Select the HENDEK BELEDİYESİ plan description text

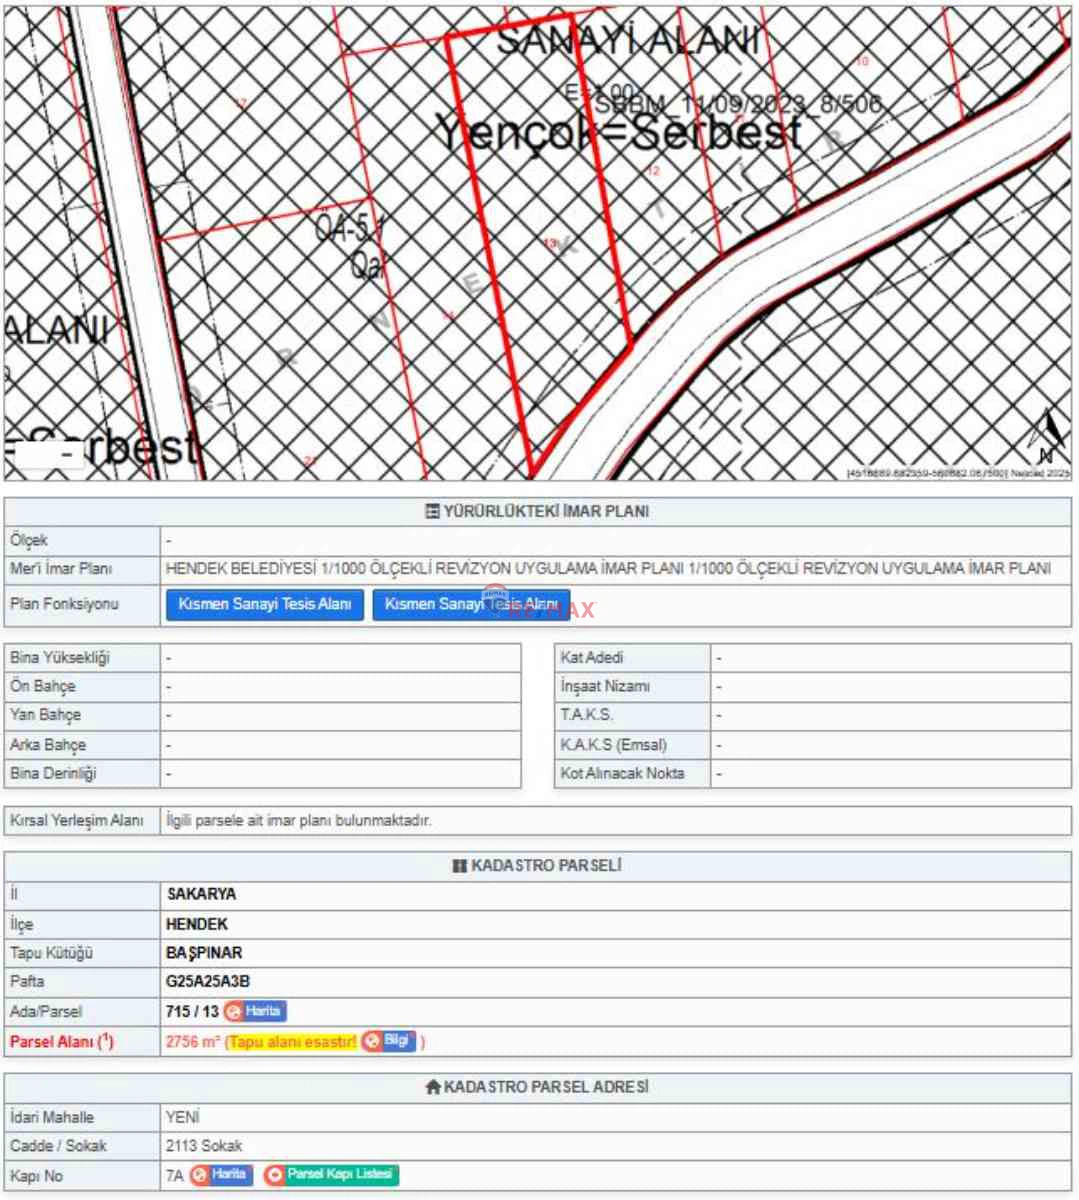point(608,568)
